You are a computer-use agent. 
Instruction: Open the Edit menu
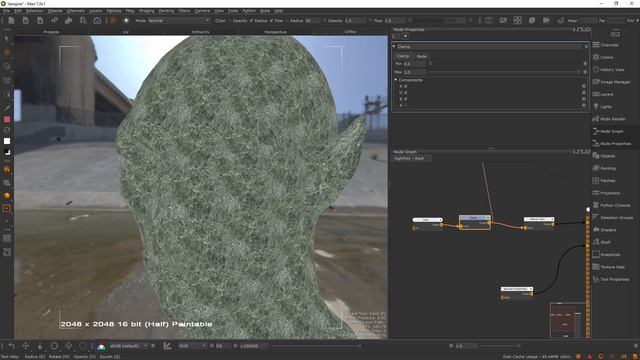pos(18,11)
